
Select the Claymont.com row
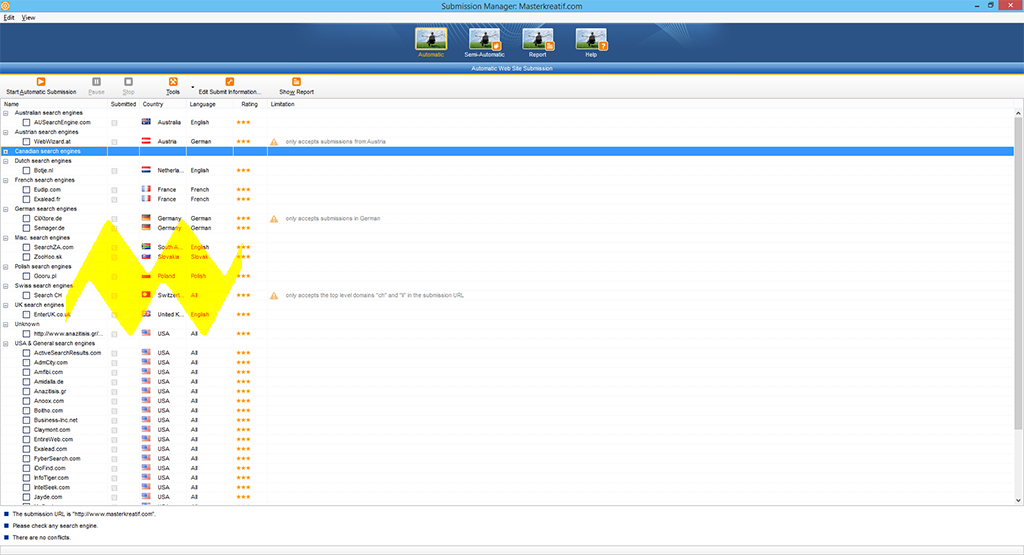[x=507, y=430]
